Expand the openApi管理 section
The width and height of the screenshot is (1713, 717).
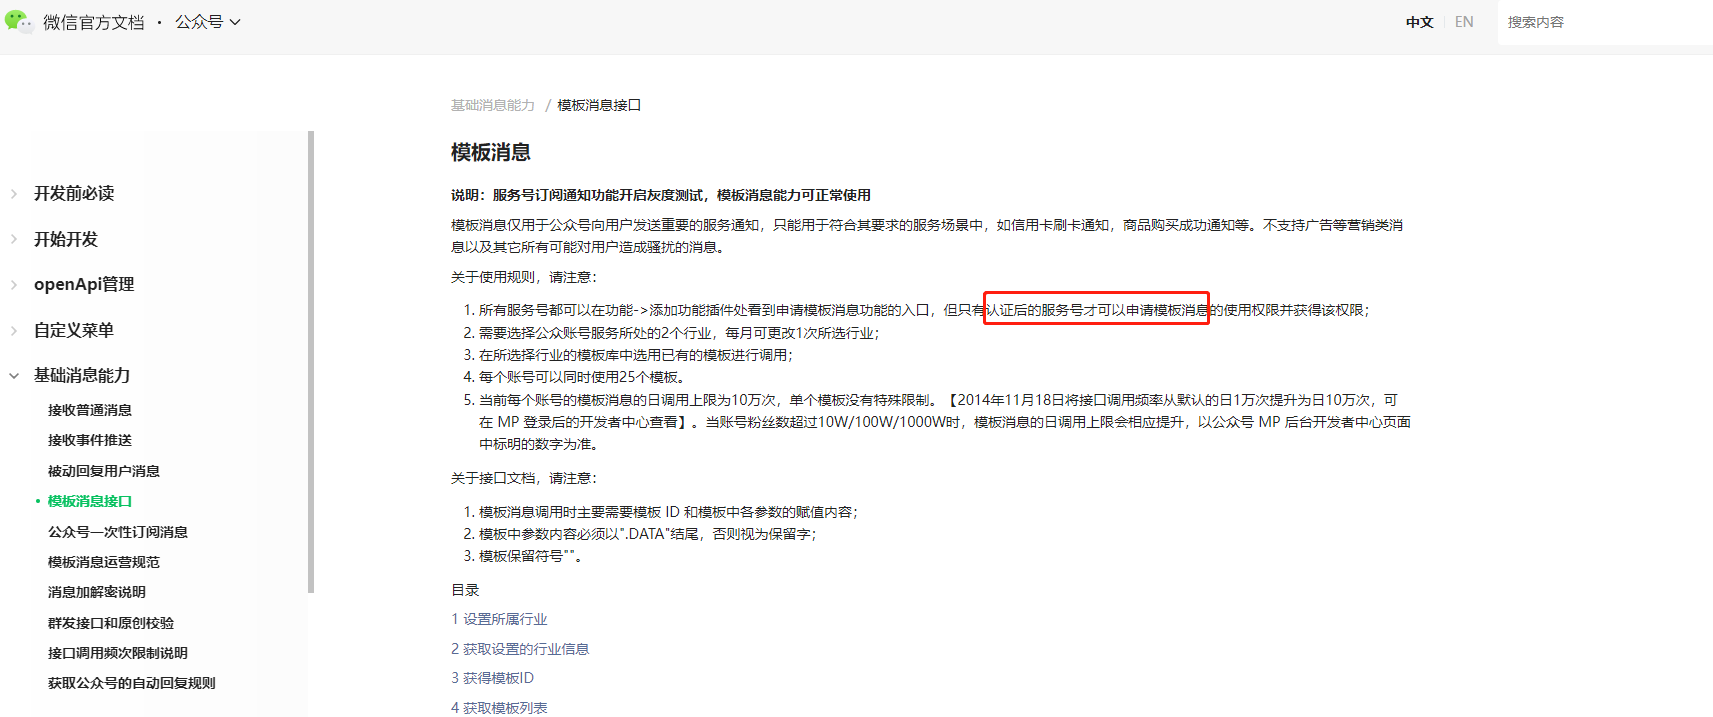(84, 285)
